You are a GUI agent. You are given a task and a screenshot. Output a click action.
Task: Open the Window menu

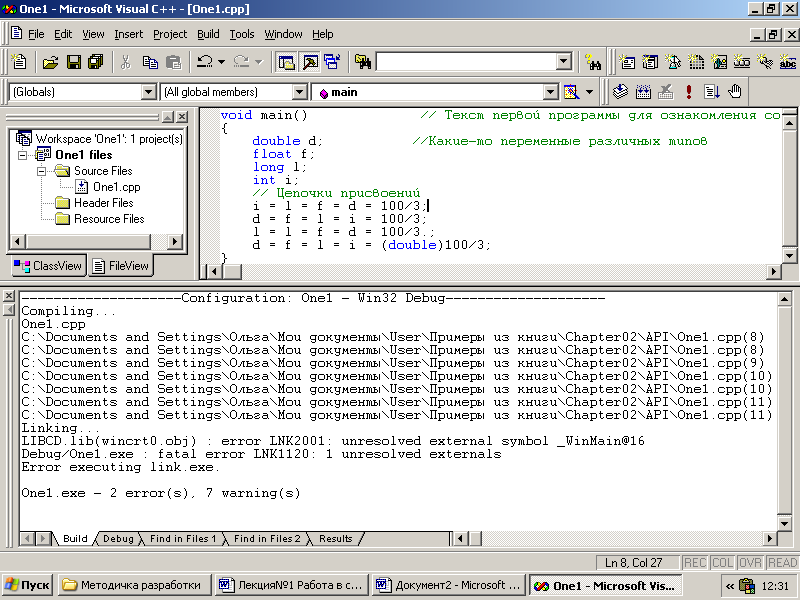pos(283,34)
